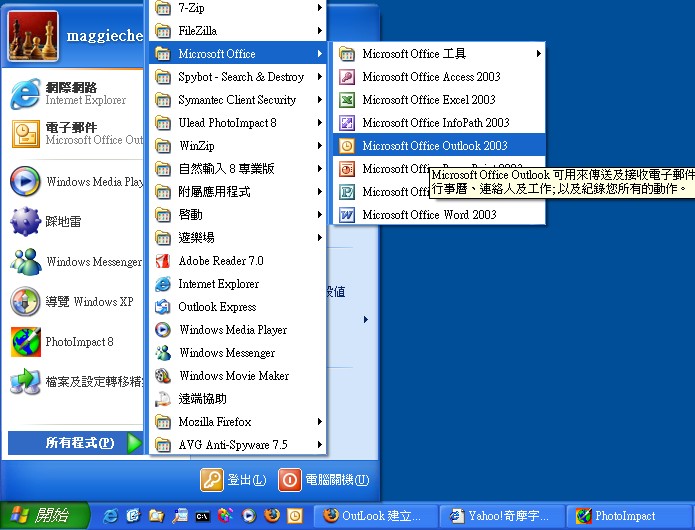
Task: Click the Excel 2003 green icon
Action: pyautogui.click(x=347, y=100)
